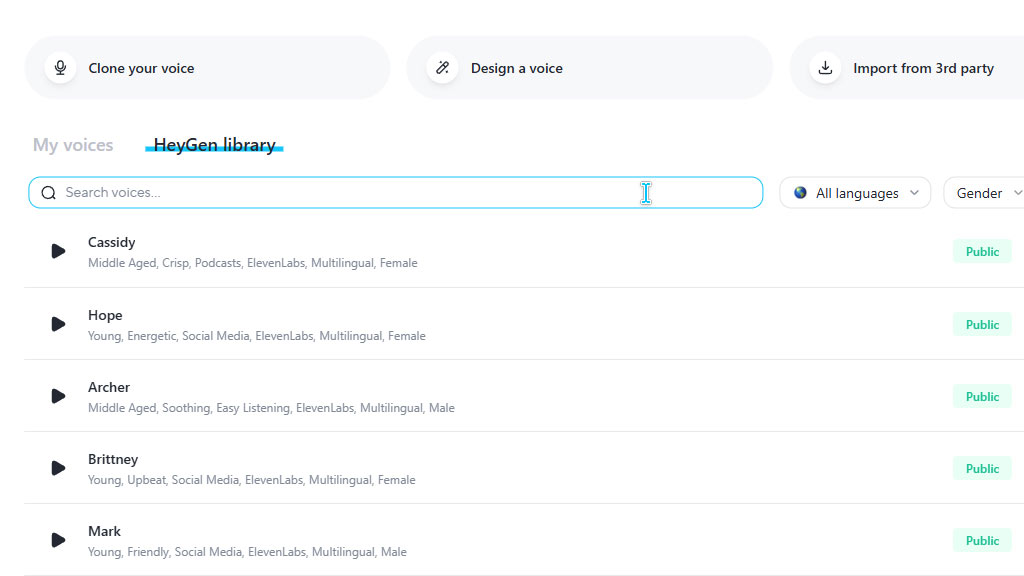
Task: Click the download icon for Import from 3rd party
Action: tap(825, 68)
